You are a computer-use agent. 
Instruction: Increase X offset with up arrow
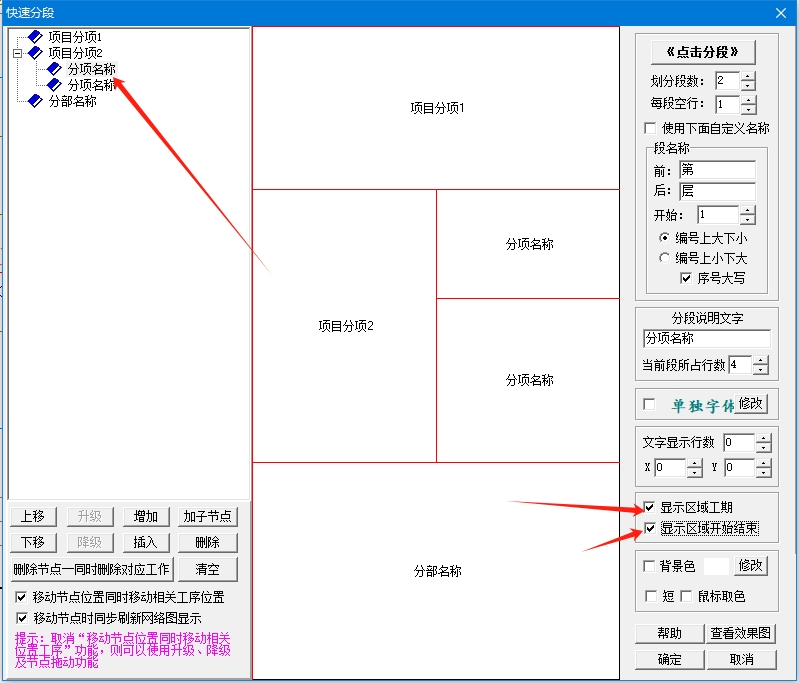[x=695, y=463]
